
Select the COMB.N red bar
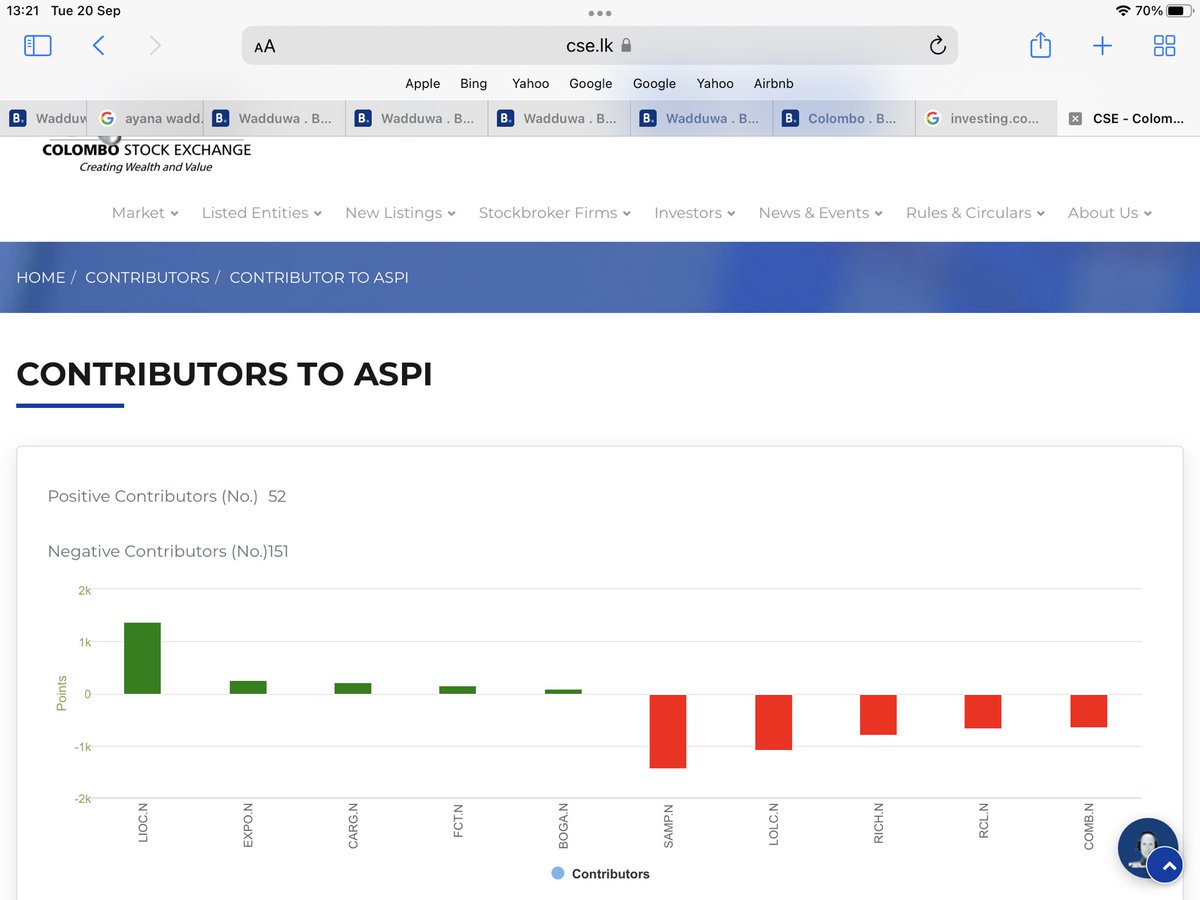[1088, 711]
